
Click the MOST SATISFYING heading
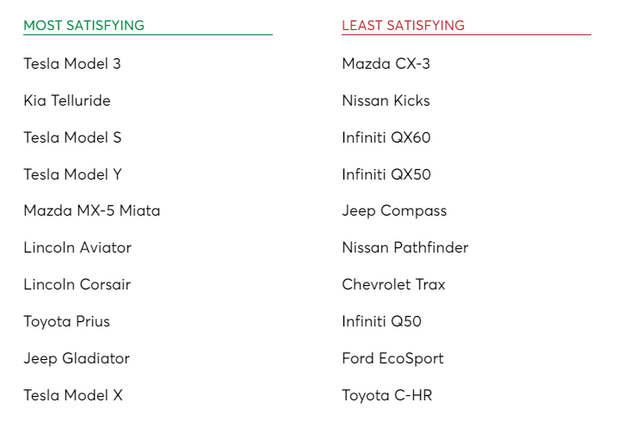(x=84, y=25)
